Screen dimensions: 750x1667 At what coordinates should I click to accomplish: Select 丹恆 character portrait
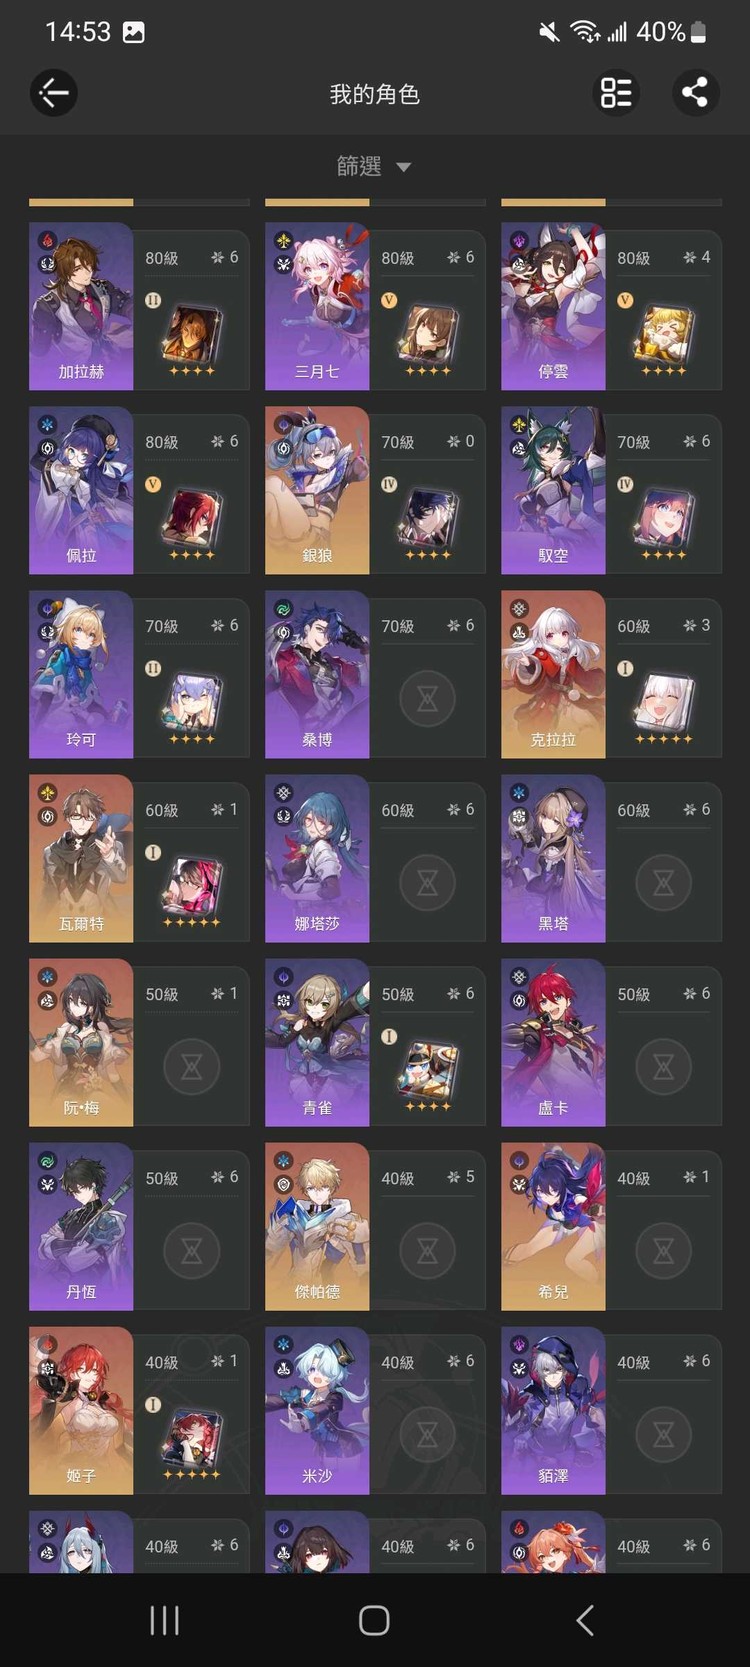[x=81, y=1226]
